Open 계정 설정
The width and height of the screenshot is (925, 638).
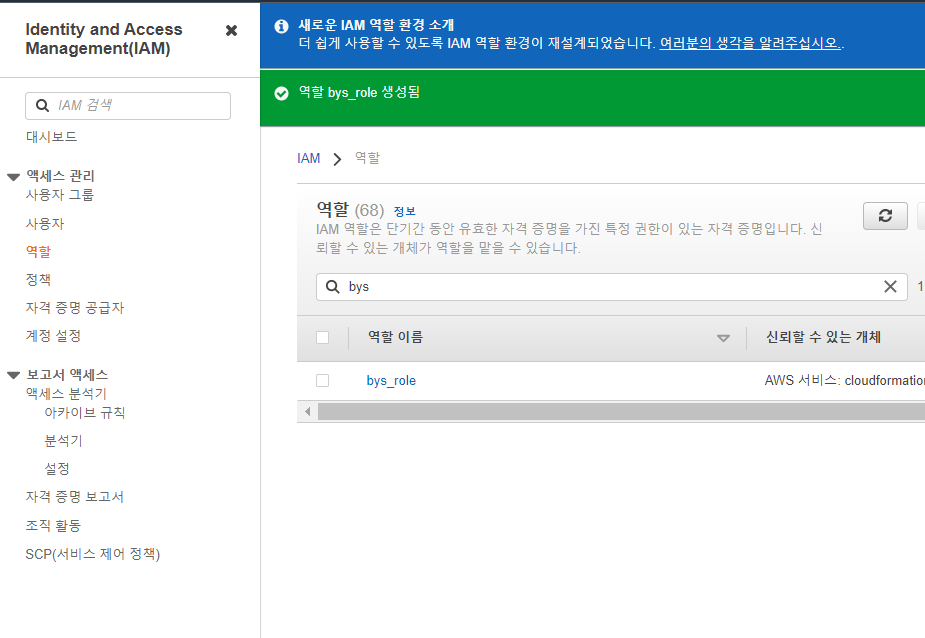(53, 336)
